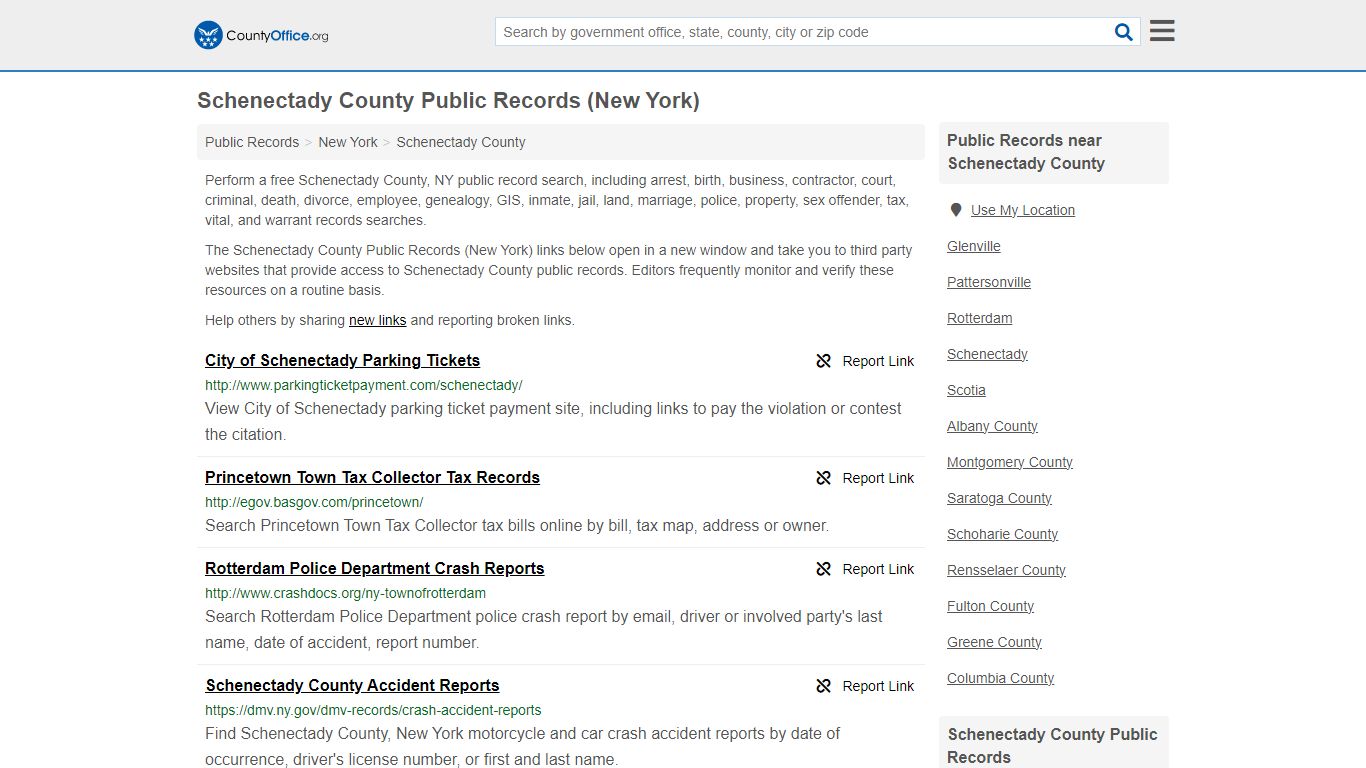Open New York breadcrumb
The width and height of the screenshot is (1366, 768).
point(348,142)
